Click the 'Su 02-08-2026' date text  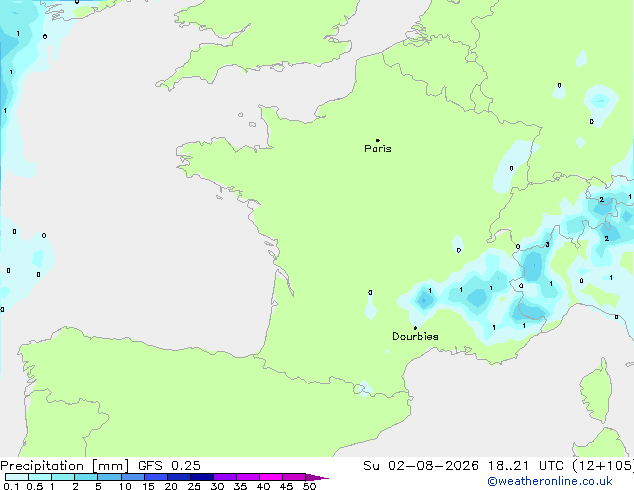pyautogui.click(x=421, y=466)
